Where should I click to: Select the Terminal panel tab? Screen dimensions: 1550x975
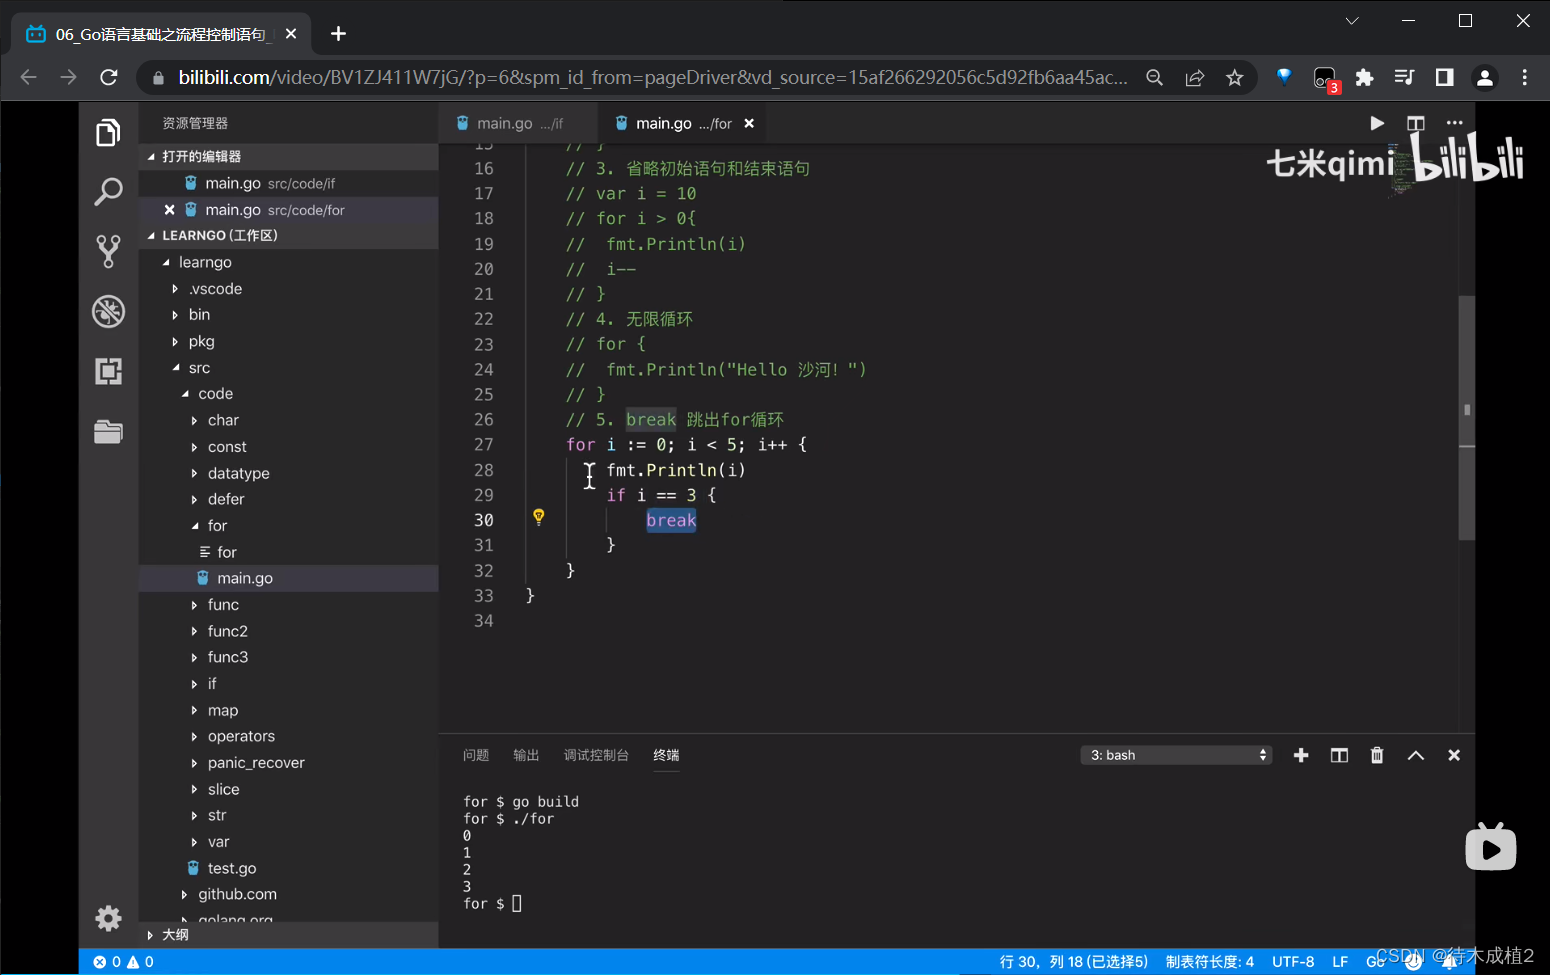point(666,755)
